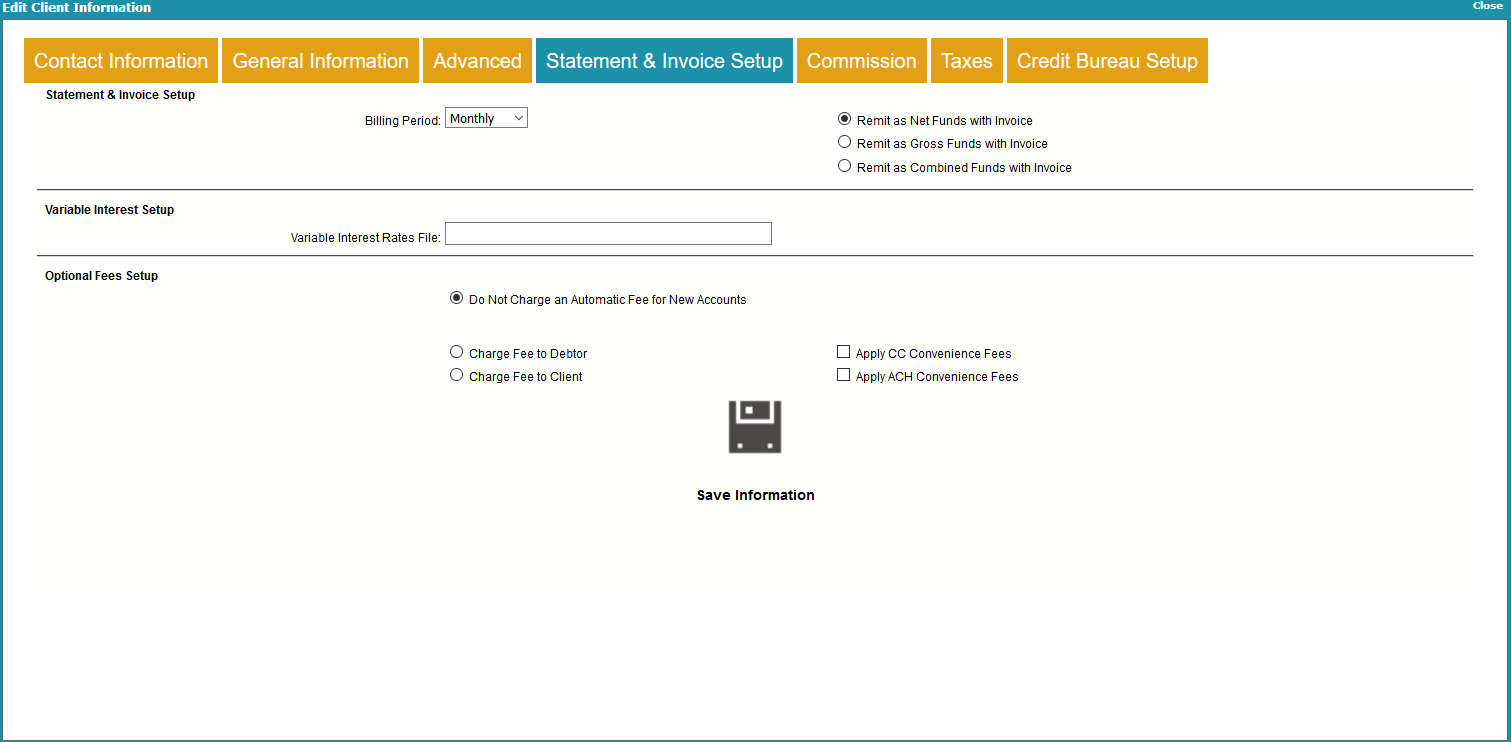
Task: Click the Edit Client Information title
Action: [77, 7]
